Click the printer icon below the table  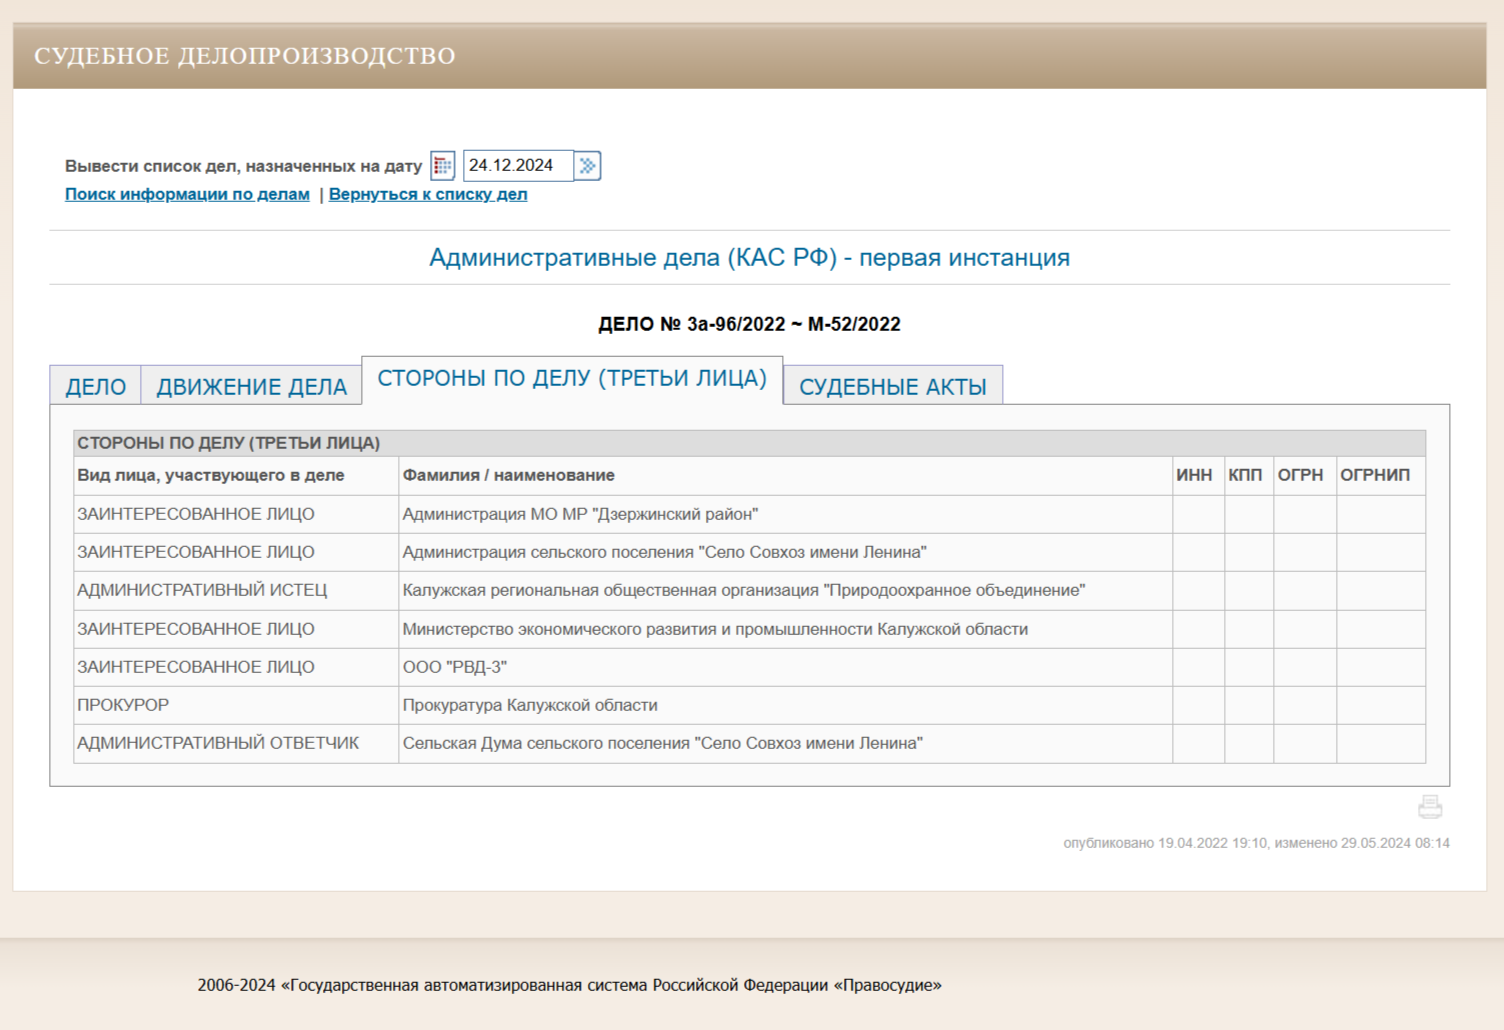pyautogui.click(x=1430, y=807)
